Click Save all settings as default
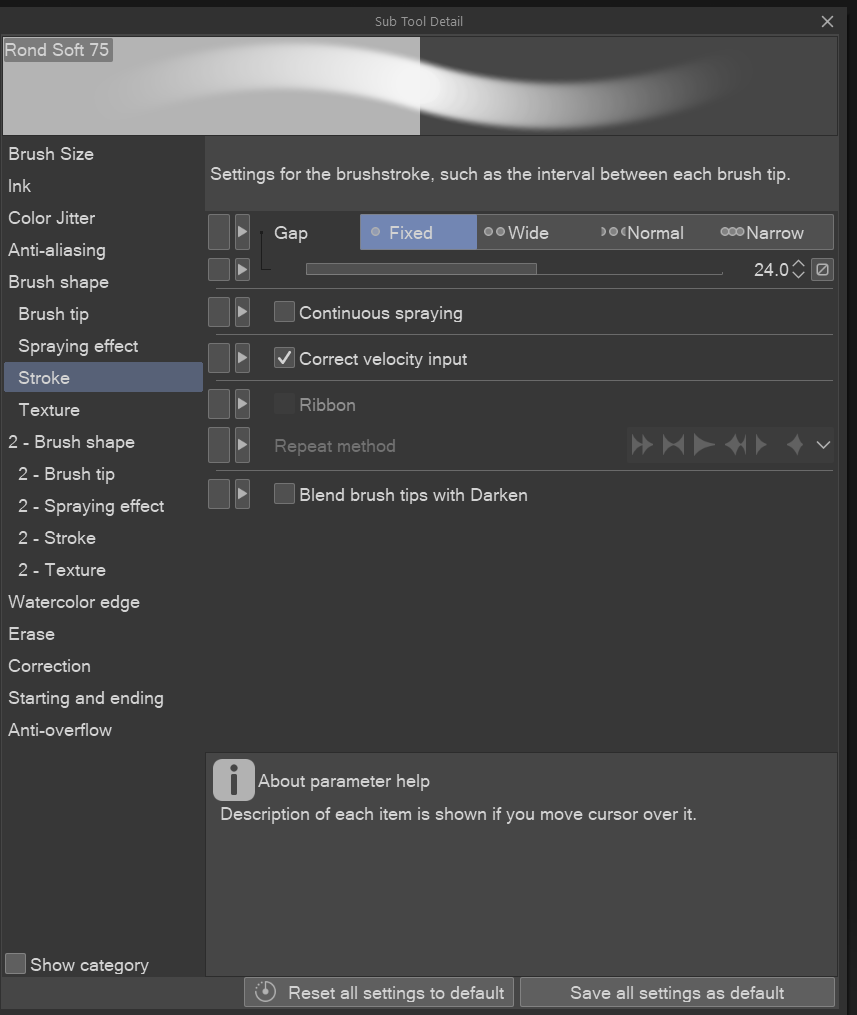This screenshot has height=1015, width=857. pos(677,992)
